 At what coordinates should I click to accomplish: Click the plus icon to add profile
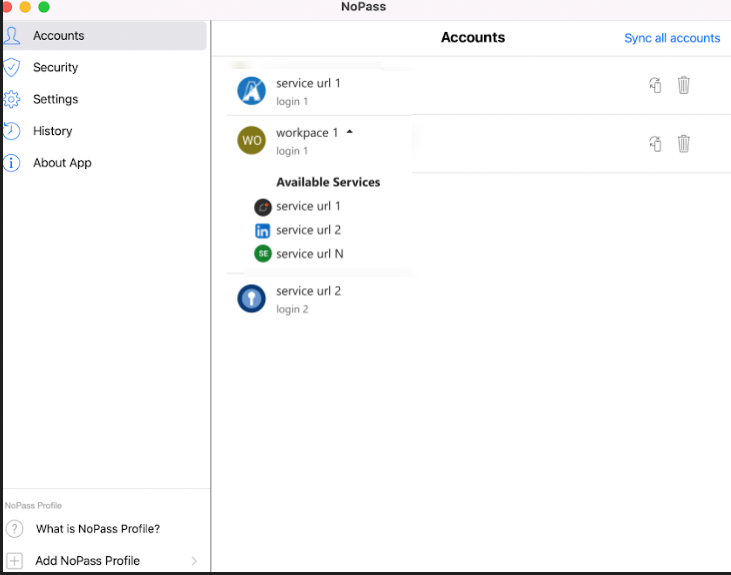[x=14, y=561]
